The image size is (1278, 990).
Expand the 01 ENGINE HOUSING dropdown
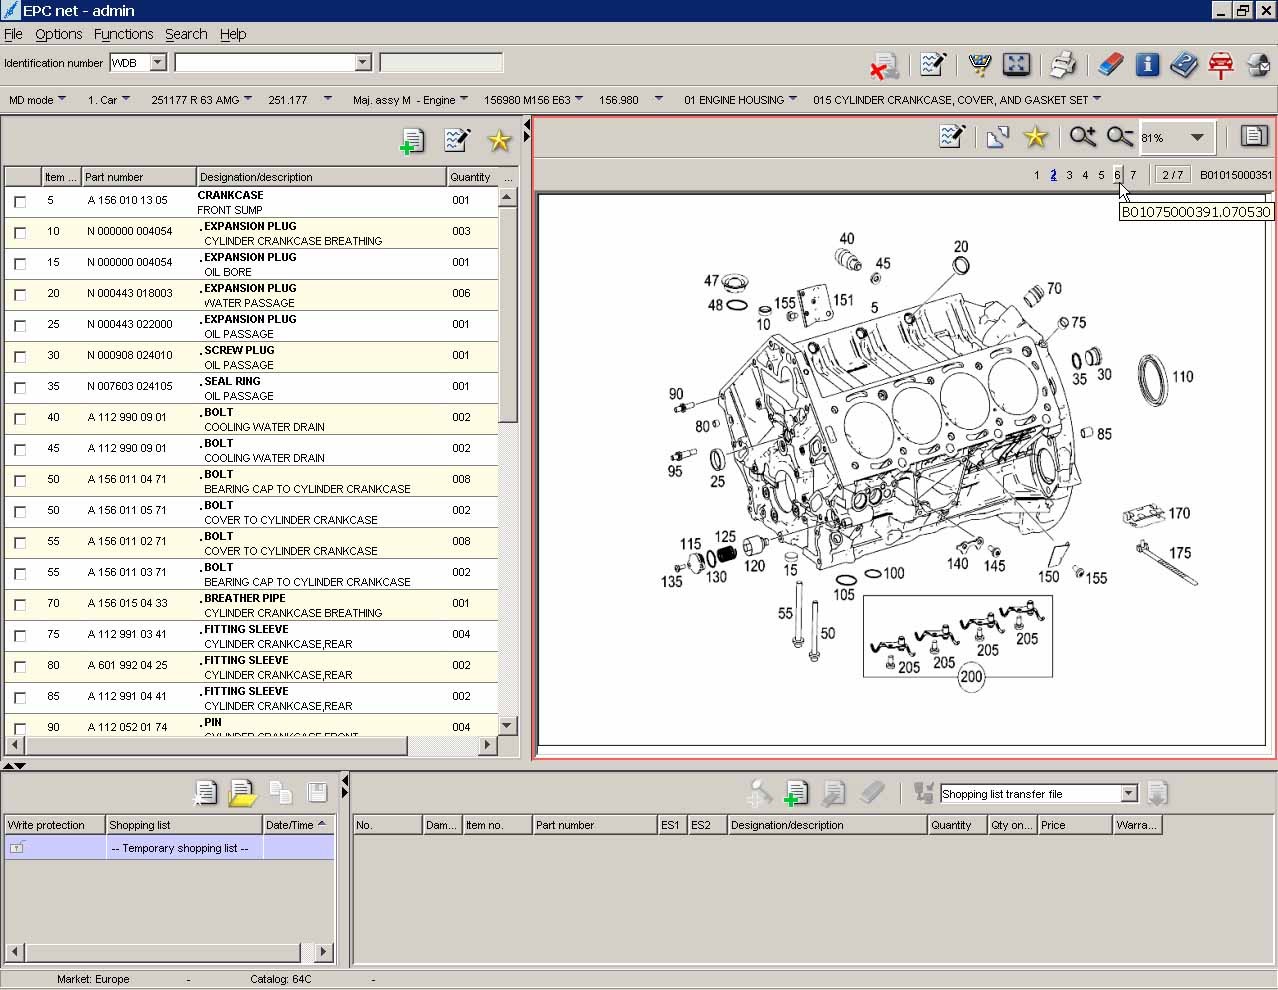[793, 99]
